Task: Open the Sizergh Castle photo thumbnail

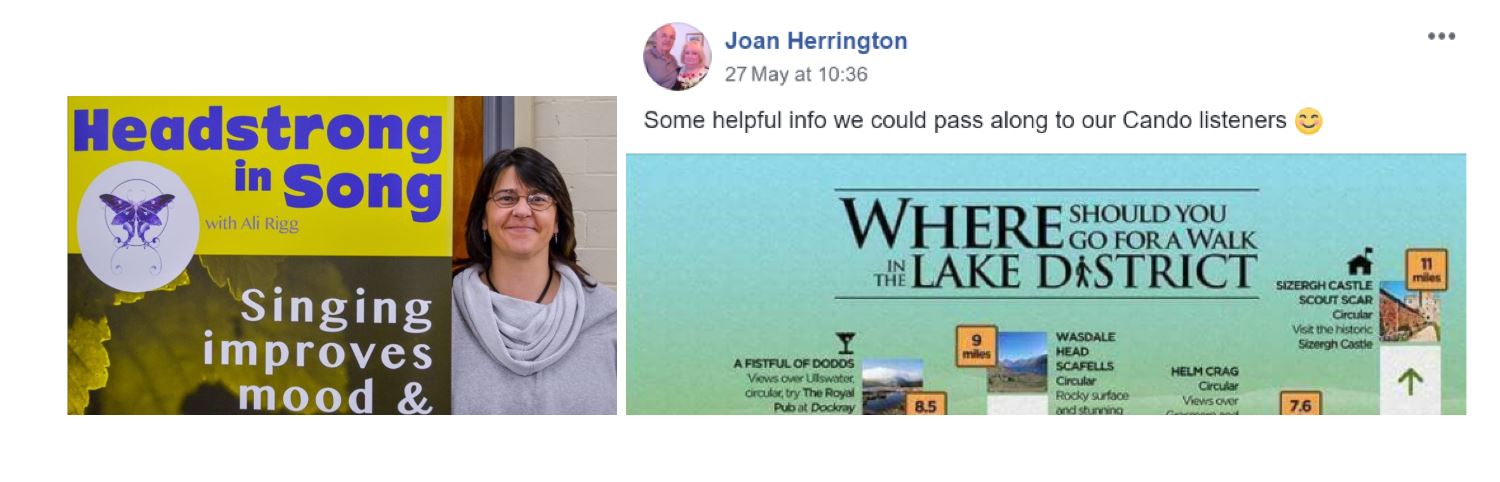Action: tap(1410, 313)
